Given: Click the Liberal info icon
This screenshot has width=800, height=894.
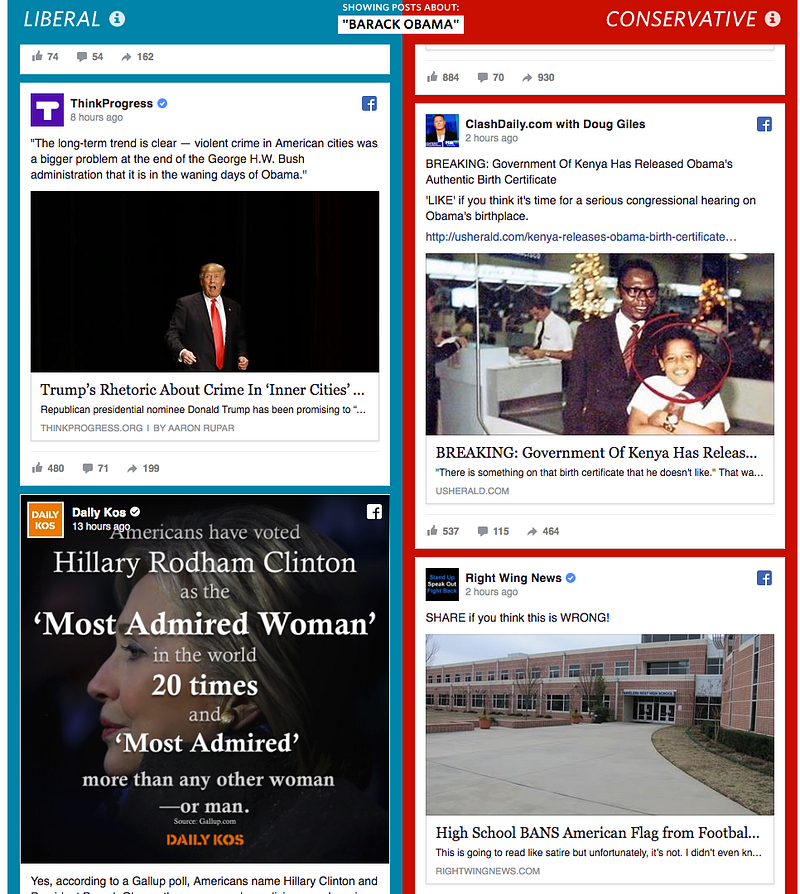Looking at the screenshot, I should pos(117,19).
